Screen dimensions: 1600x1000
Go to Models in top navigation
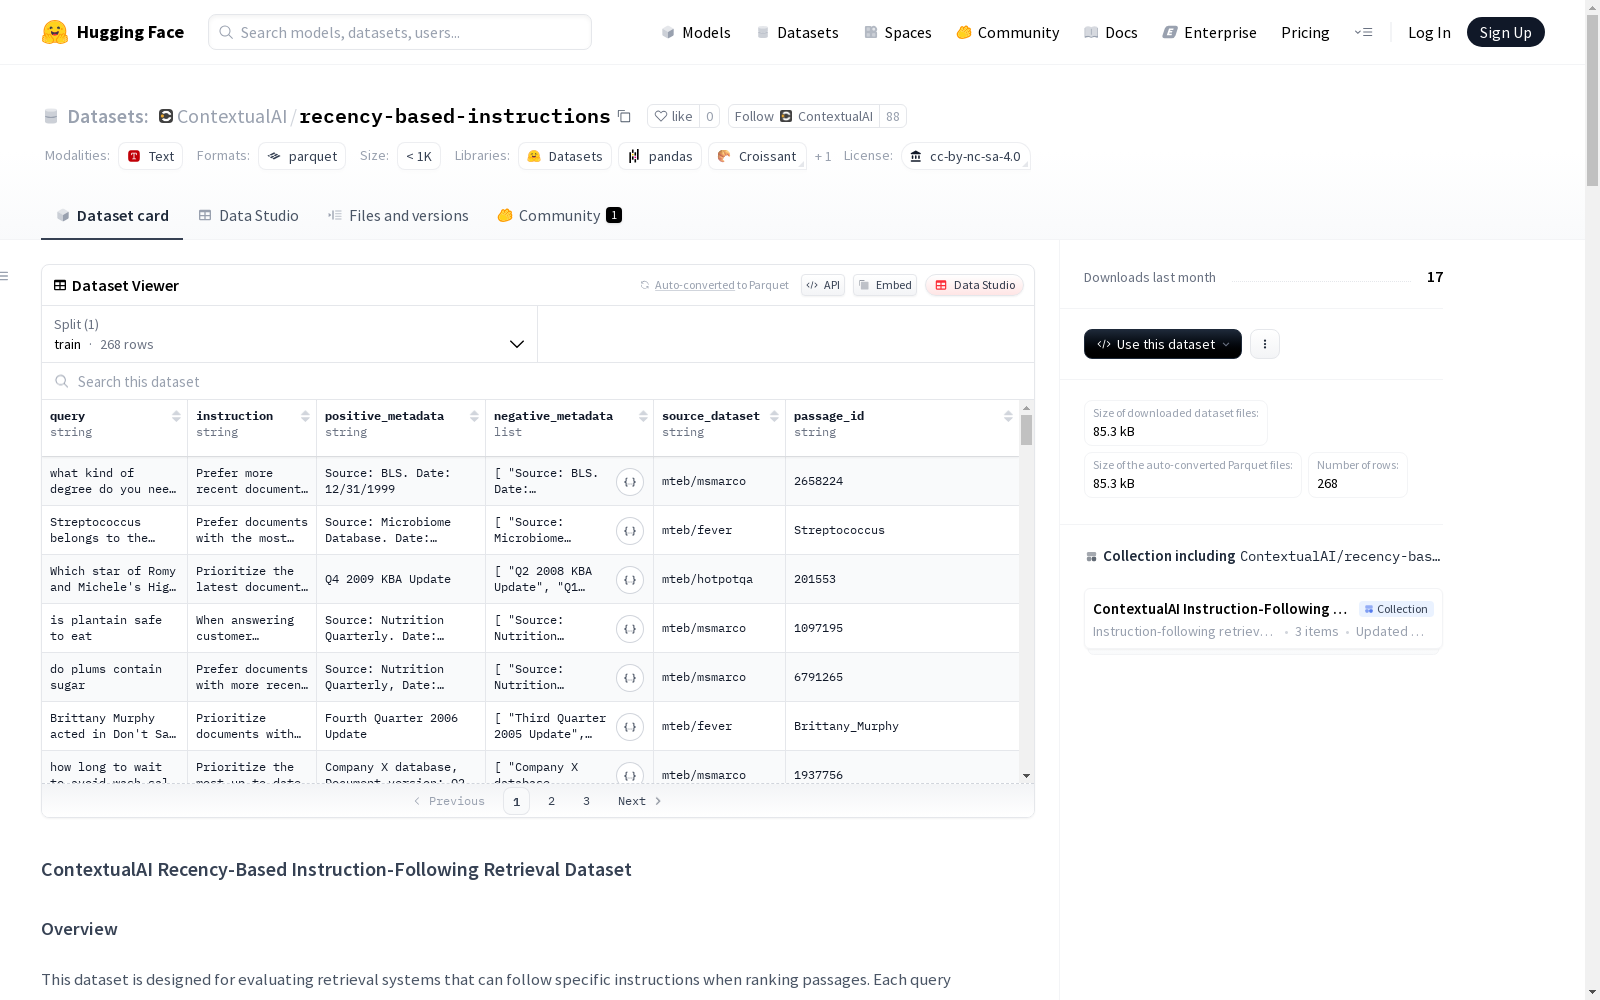point(696,32)
